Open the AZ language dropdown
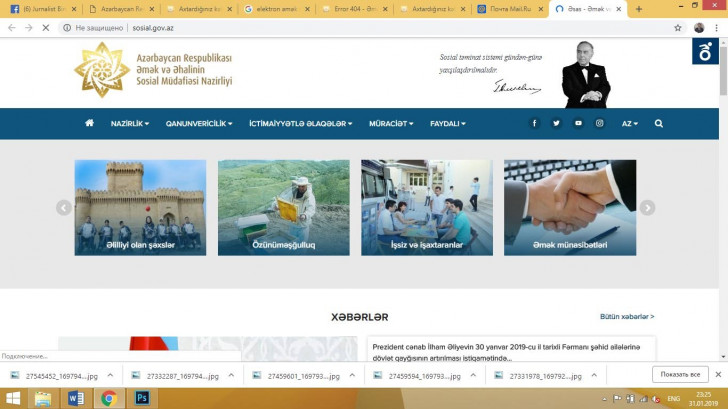 (630, 123)
